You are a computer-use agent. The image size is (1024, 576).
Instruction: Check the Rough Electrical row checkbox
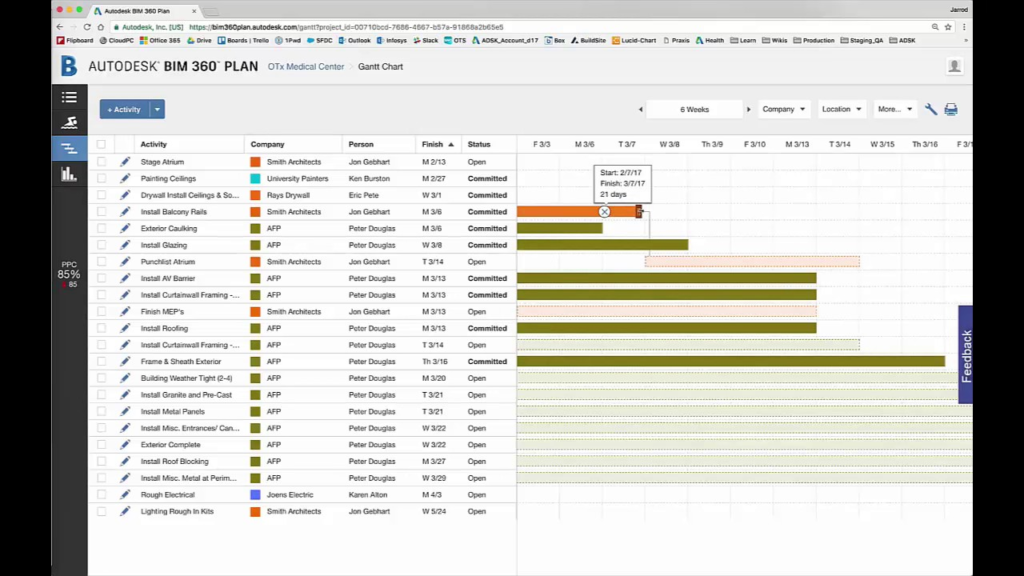(x=101, y=495)
